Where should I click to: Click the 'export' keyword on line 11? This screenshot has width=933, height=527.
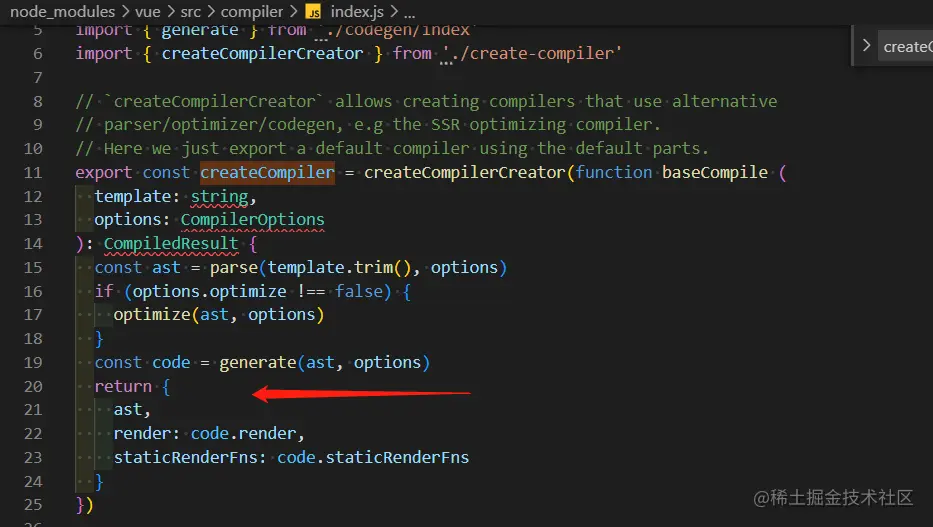point(104,172)
